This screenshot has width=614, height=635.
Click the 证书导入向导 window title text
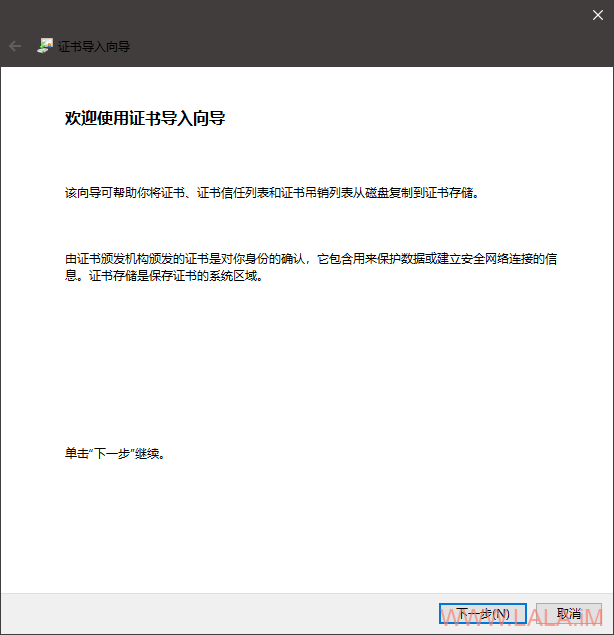pos(94,46)
